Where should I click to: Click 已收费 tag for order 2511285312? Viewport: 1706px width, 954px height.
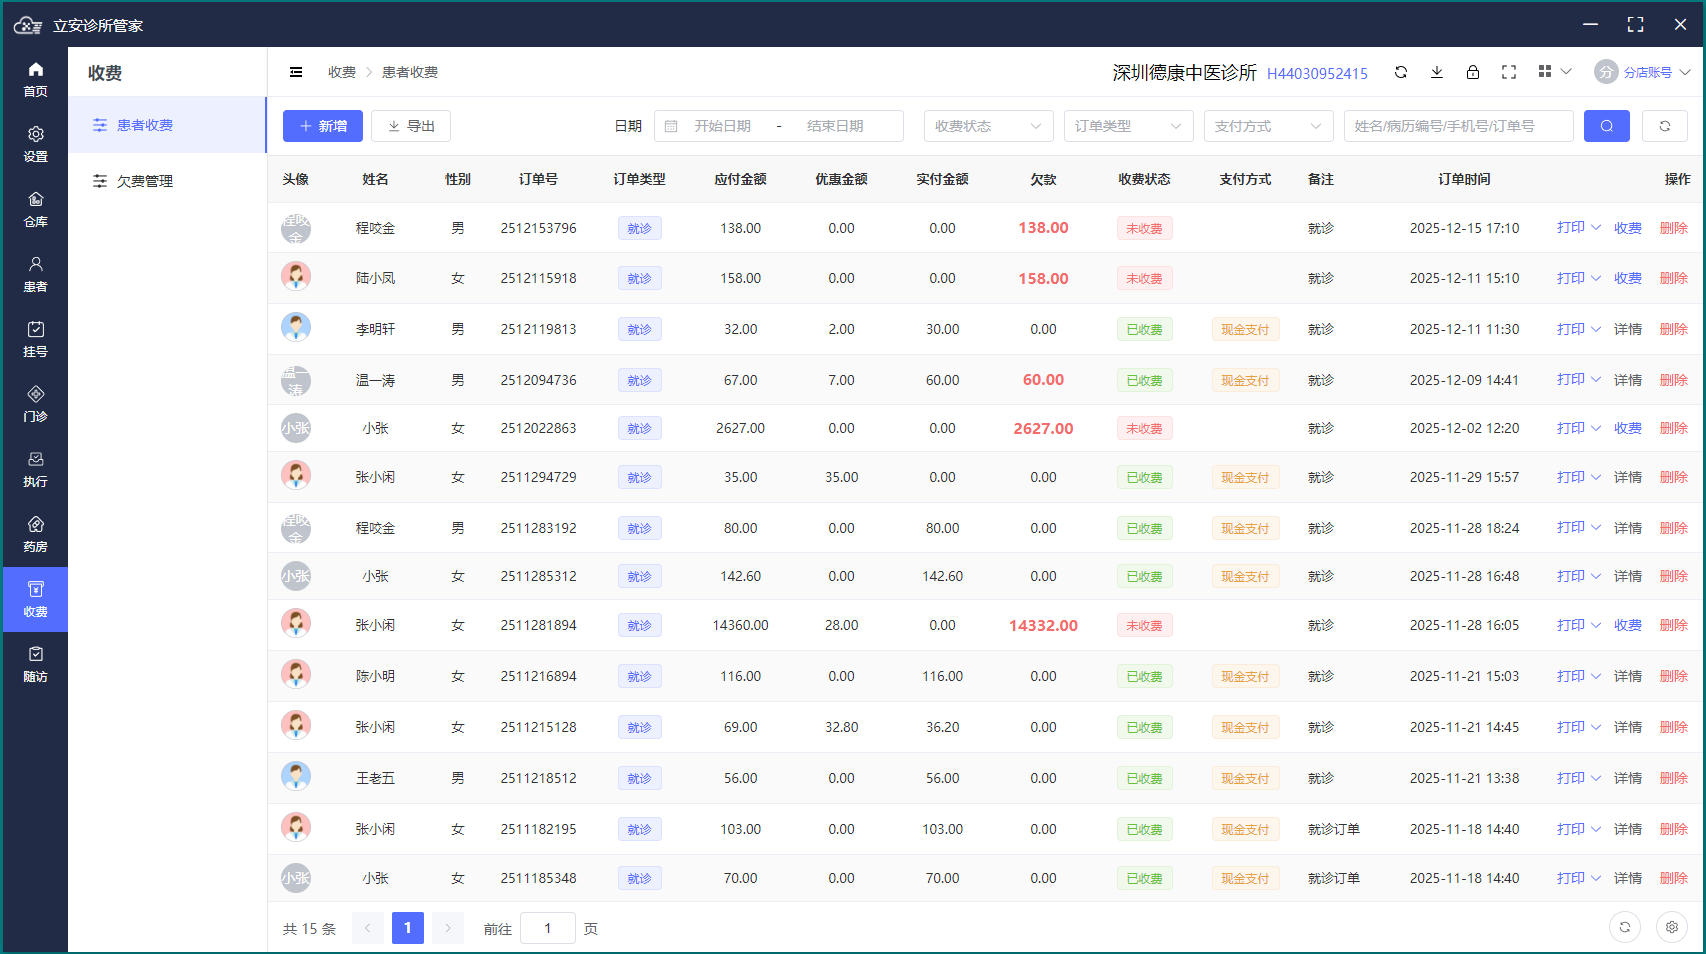tap(1145, 576)
